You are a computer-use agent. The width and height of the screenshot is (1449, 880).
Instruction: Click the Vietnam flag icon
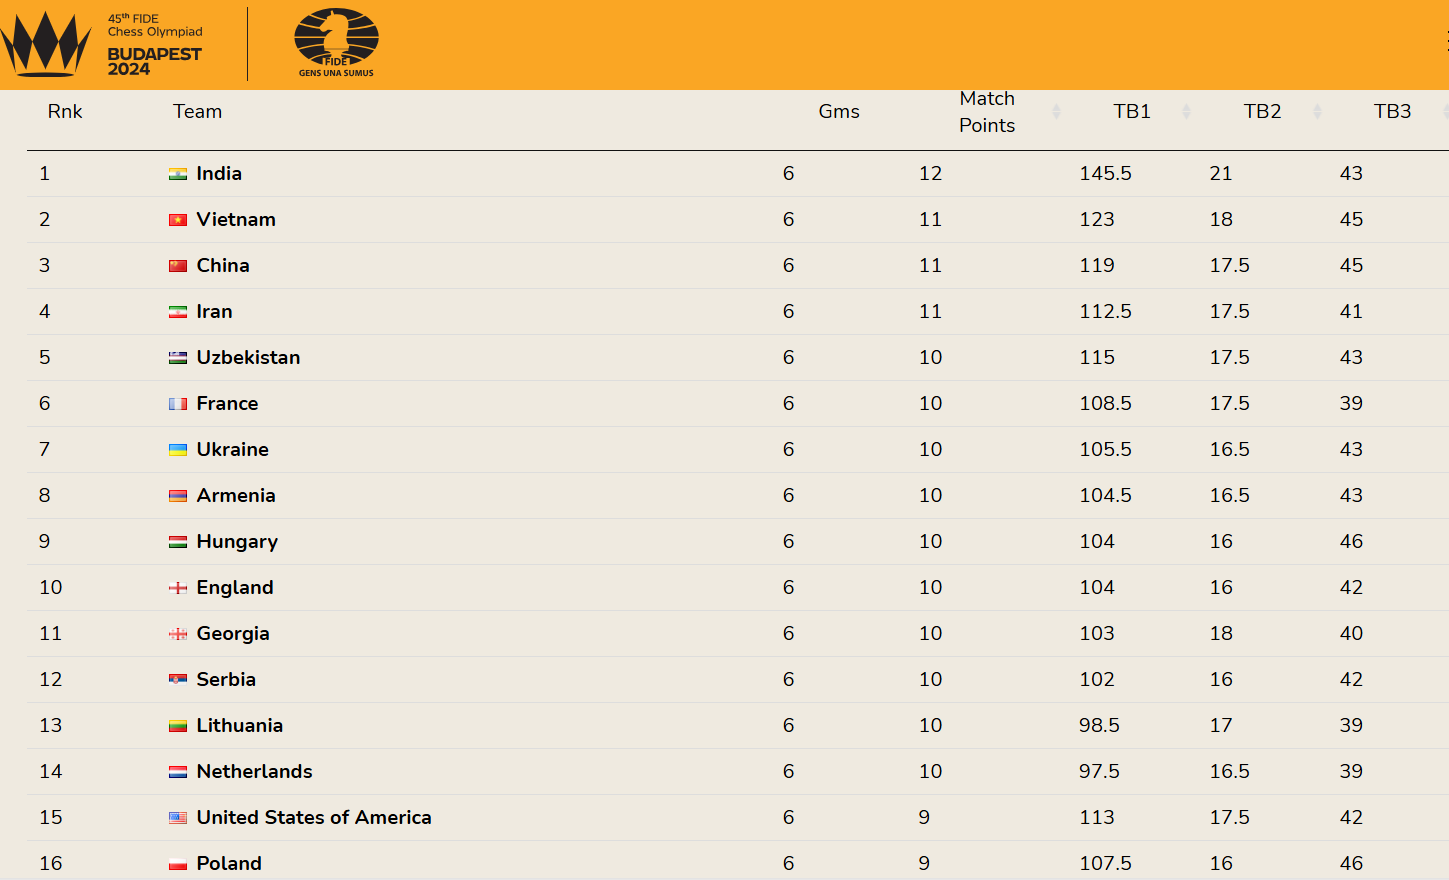coord(178,220)
